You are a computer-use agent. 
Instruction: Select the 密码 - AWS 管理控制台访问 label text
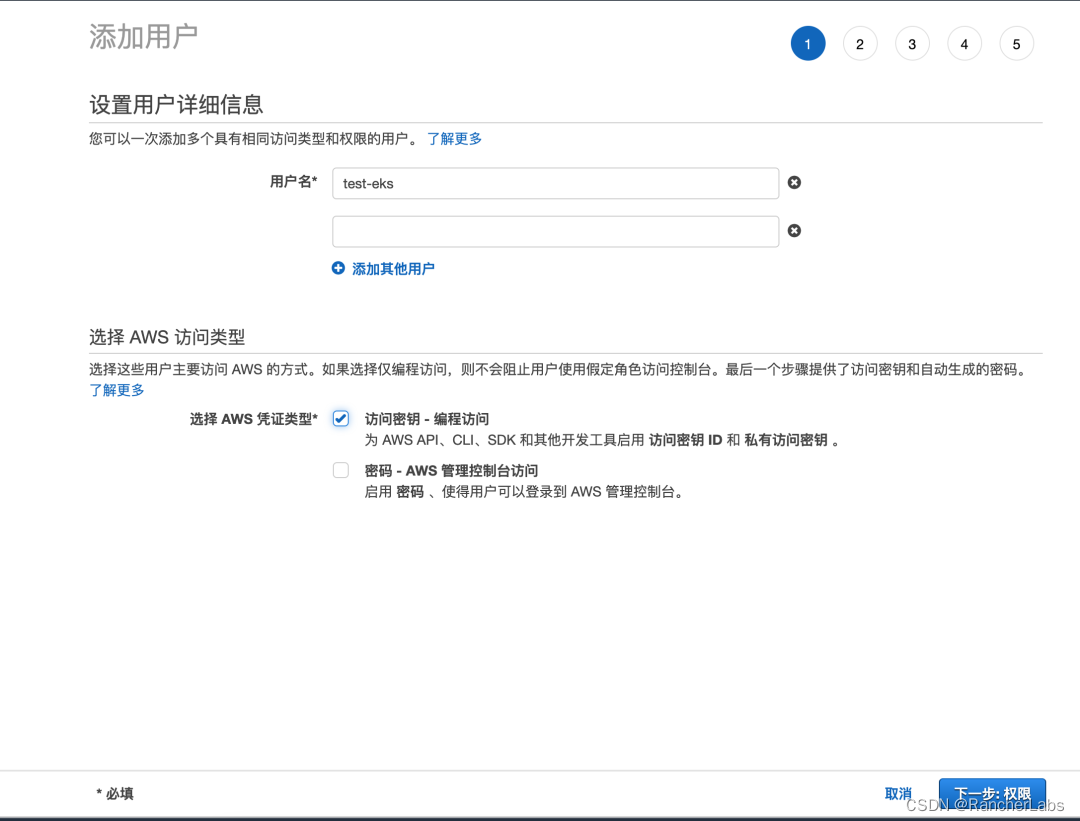(452, 470)
